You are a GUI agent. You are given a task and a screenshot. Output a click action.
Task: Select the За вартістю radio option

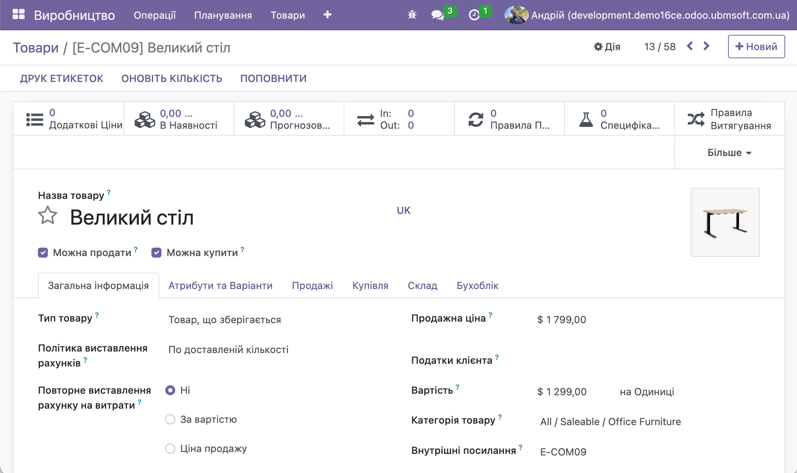tap(170, 420)
